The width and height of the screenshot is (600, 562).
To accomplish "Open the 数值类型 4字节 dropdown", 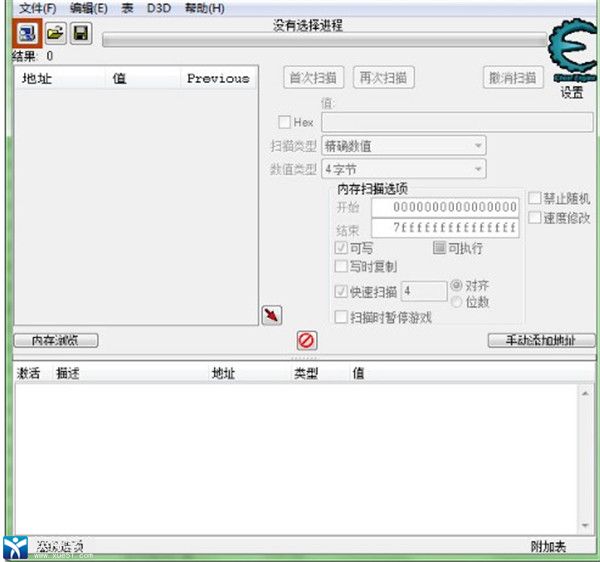I will pos(404,169).
